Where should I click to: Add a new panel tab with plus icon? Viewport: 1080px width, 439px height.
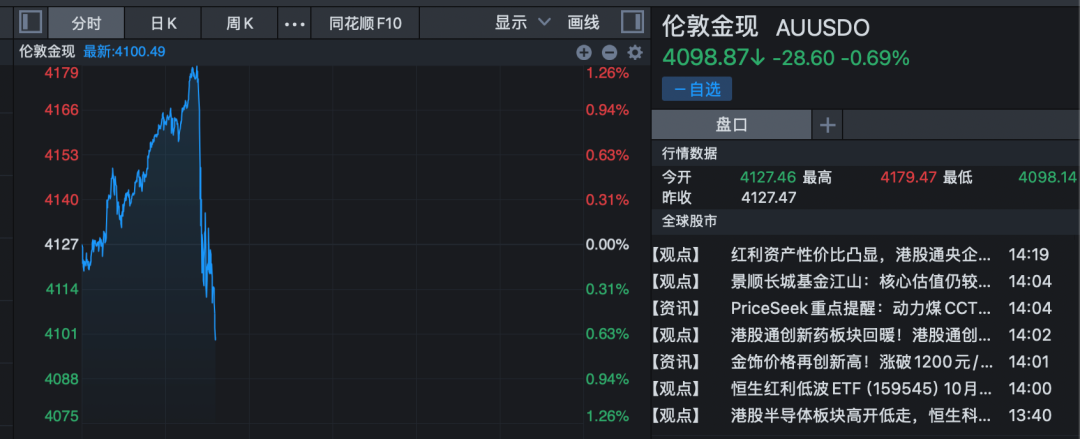coord(827,125)
